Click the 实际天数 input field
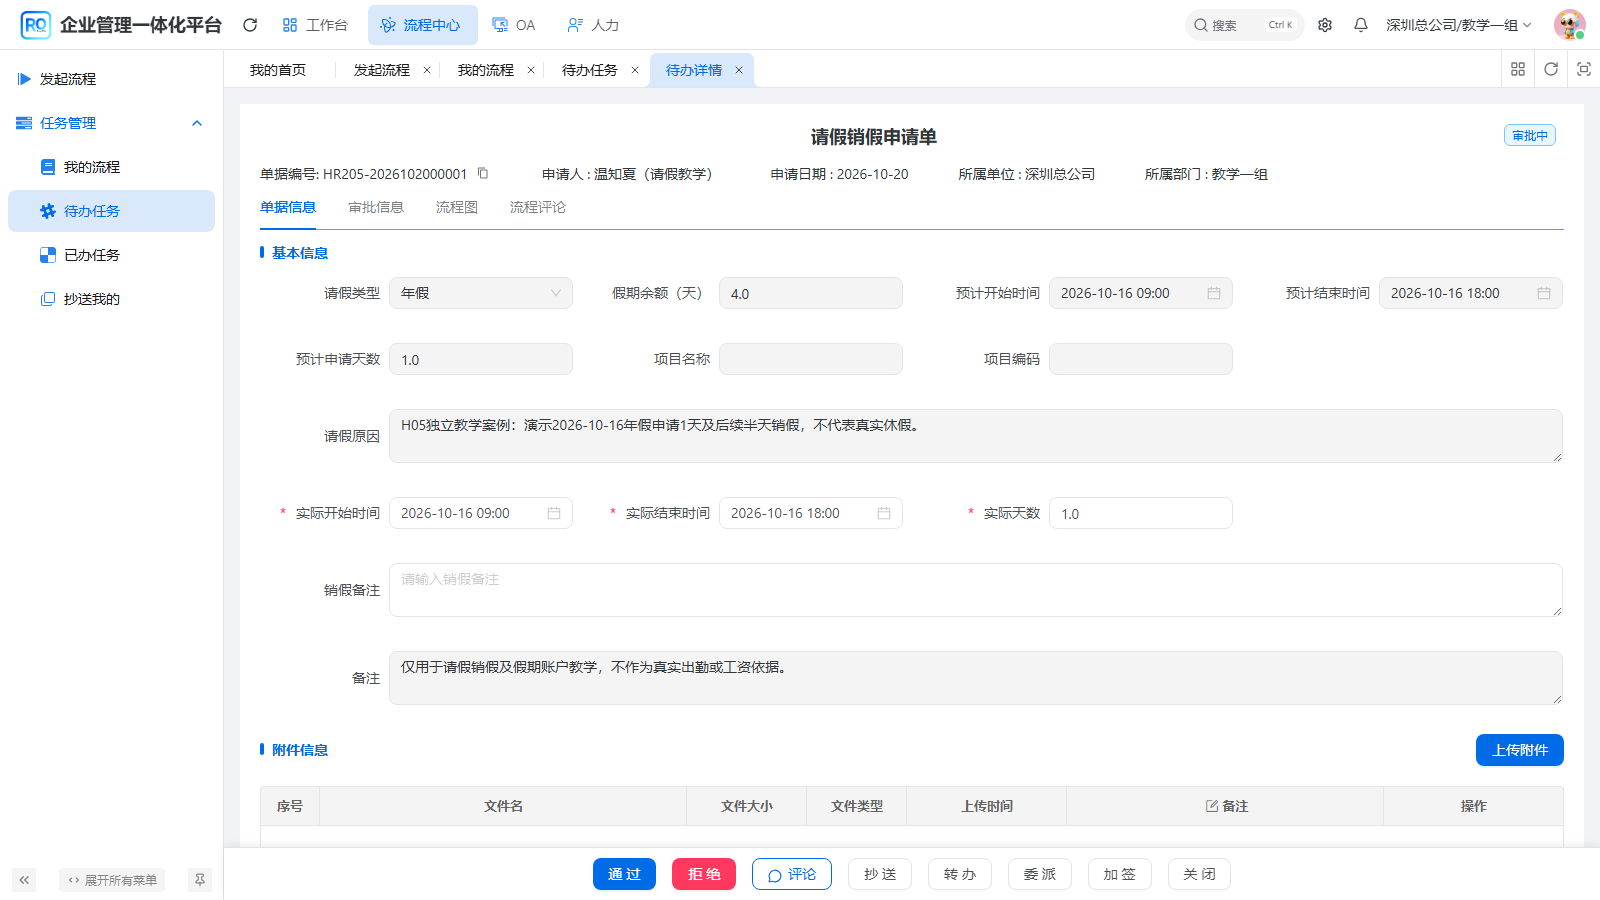1600x900 pixels. click(1141, 513)
